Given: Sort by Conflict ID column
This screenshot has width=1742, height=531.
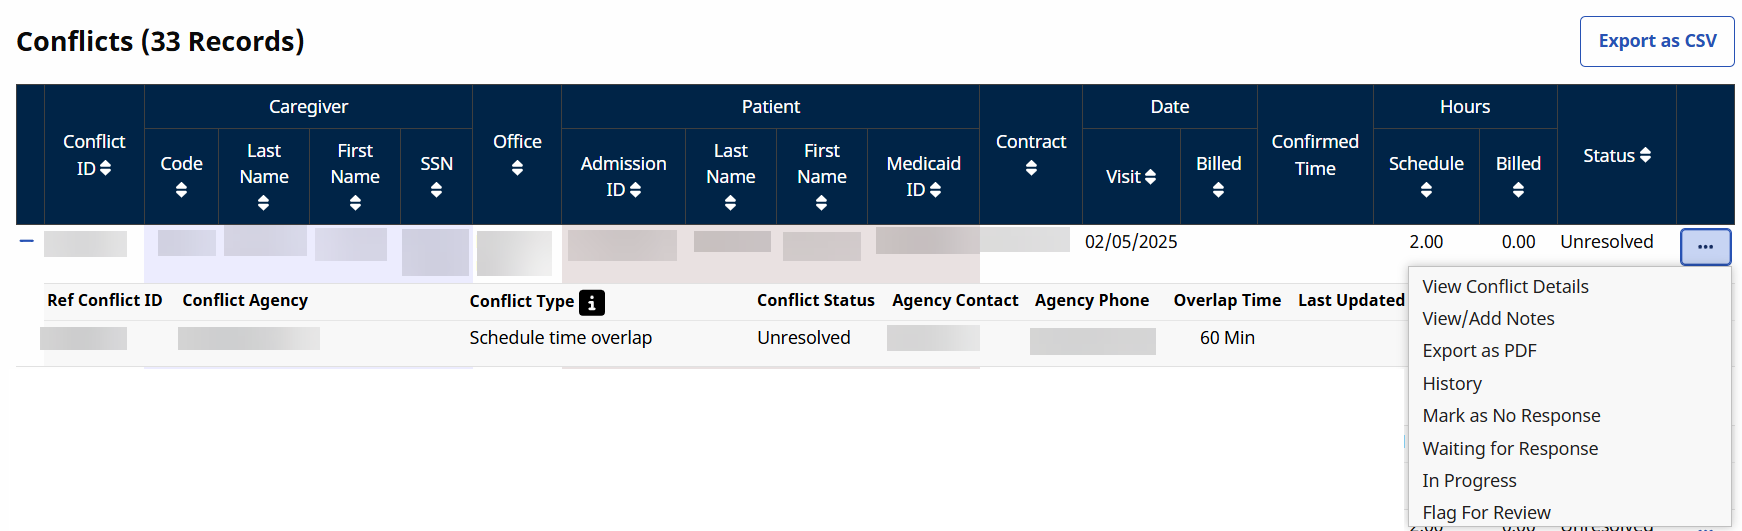Looking at the screenshot, I should click(105, 169).
